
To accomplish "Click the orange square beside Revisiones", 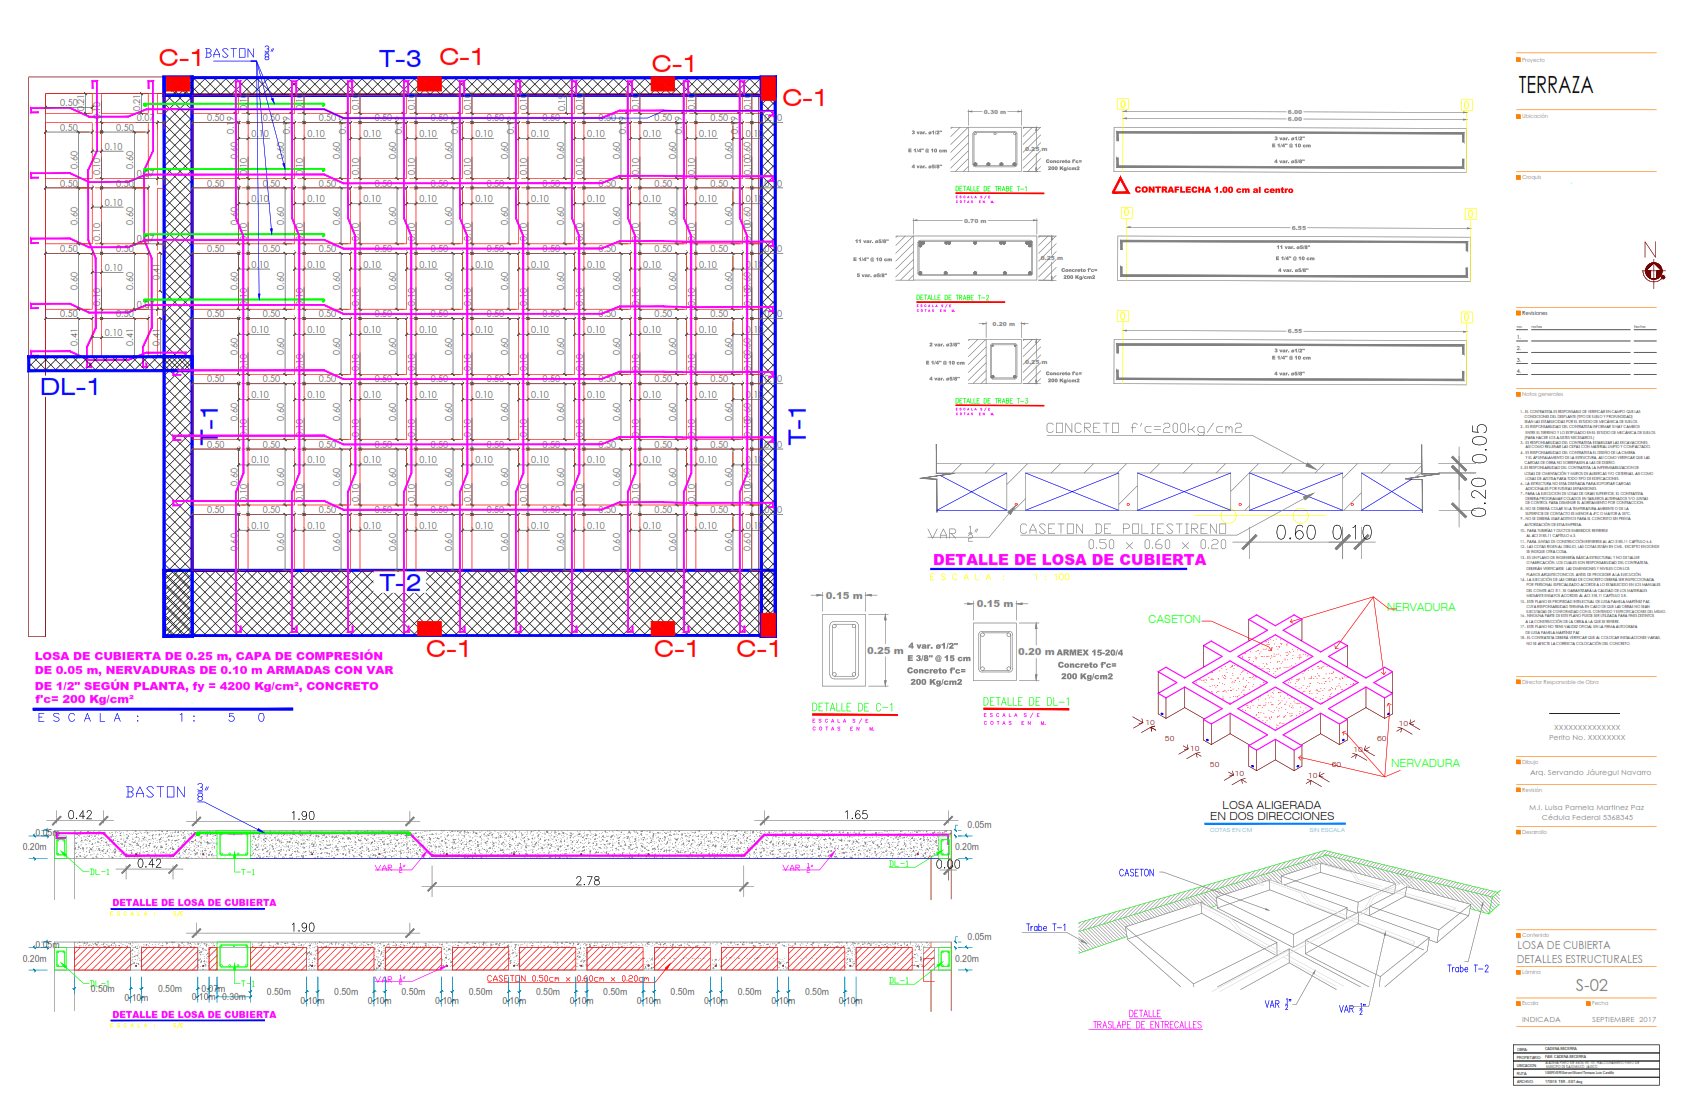I will (1518, 313).
